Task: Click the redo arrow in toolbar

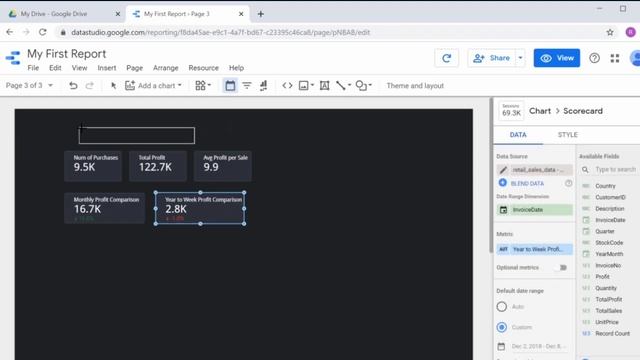Action: pos(89,85)
